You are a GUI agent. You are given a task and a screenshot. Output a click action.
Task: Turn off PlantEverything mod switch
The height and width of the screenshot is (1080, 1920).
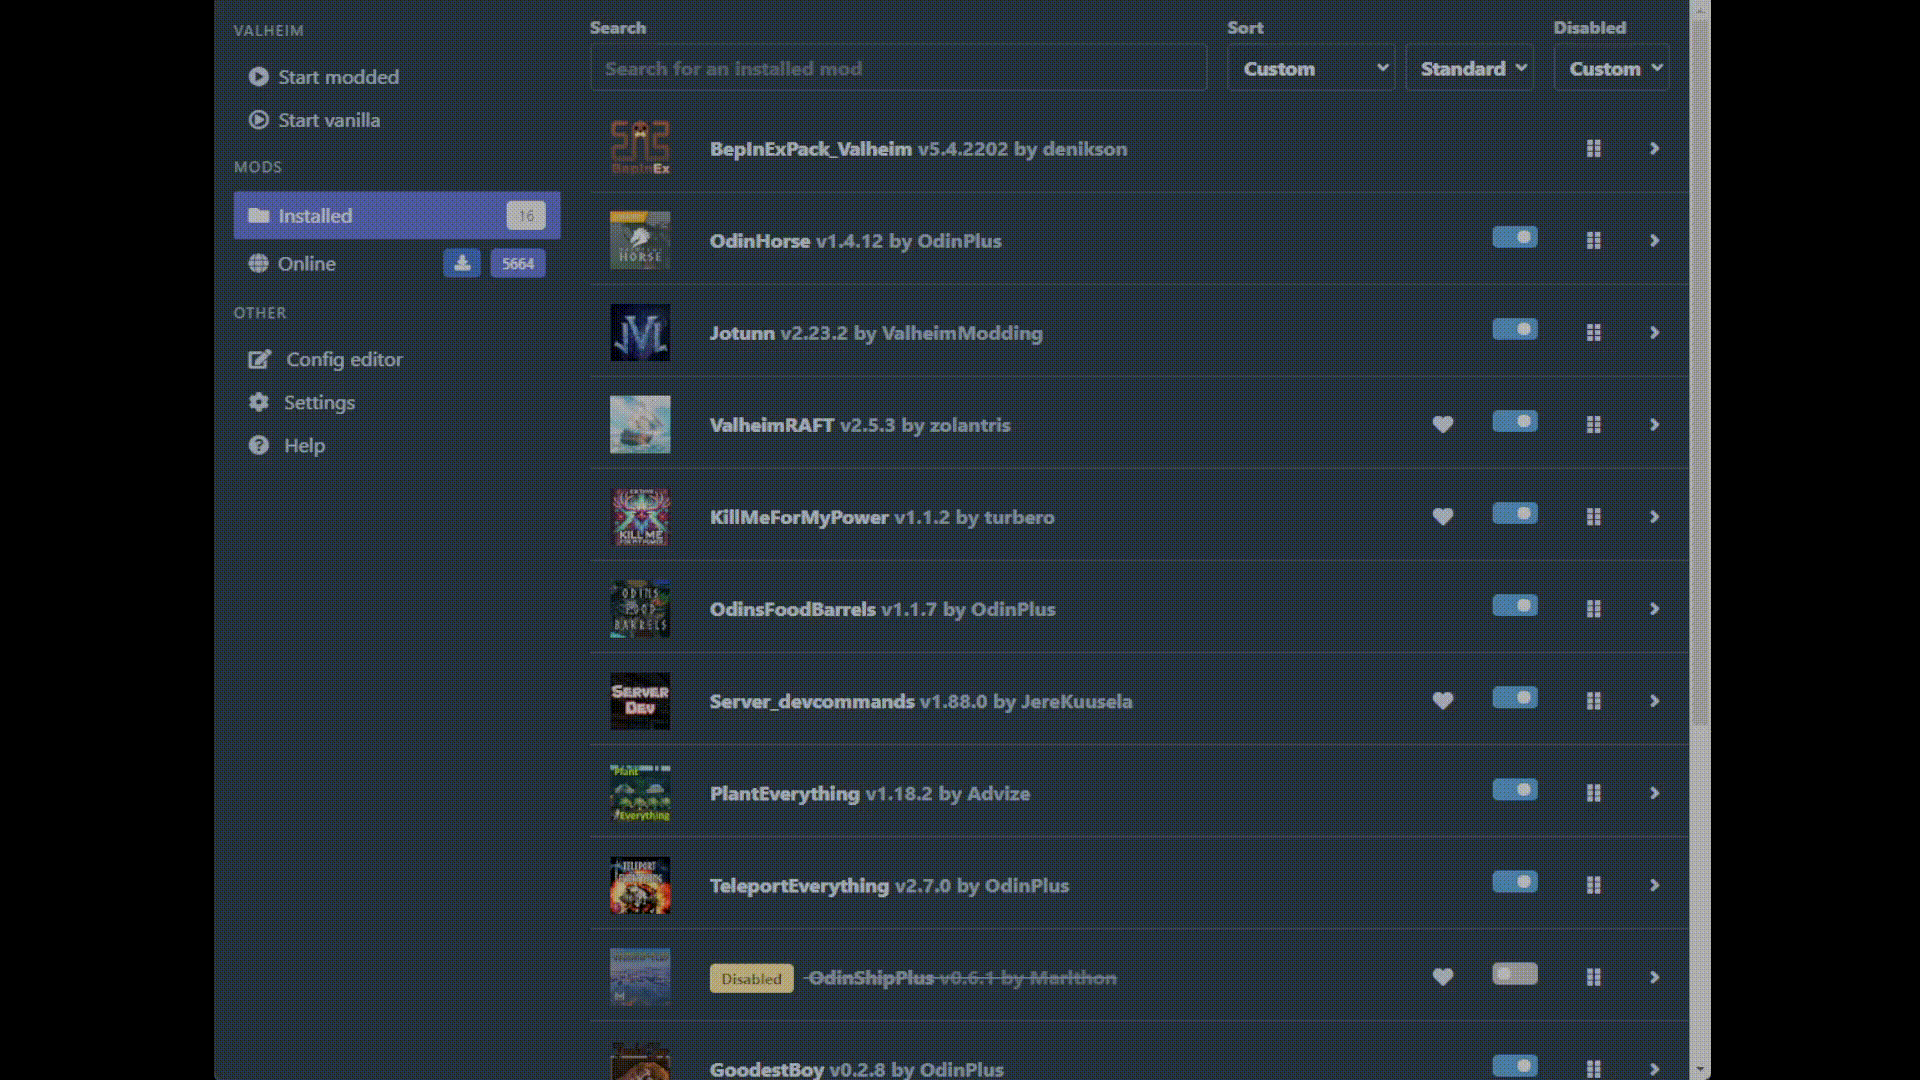point(1514,790)
